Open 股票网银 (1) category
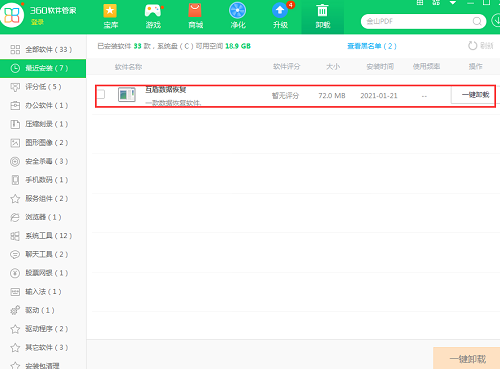500x369 pixels. point(43,273)
